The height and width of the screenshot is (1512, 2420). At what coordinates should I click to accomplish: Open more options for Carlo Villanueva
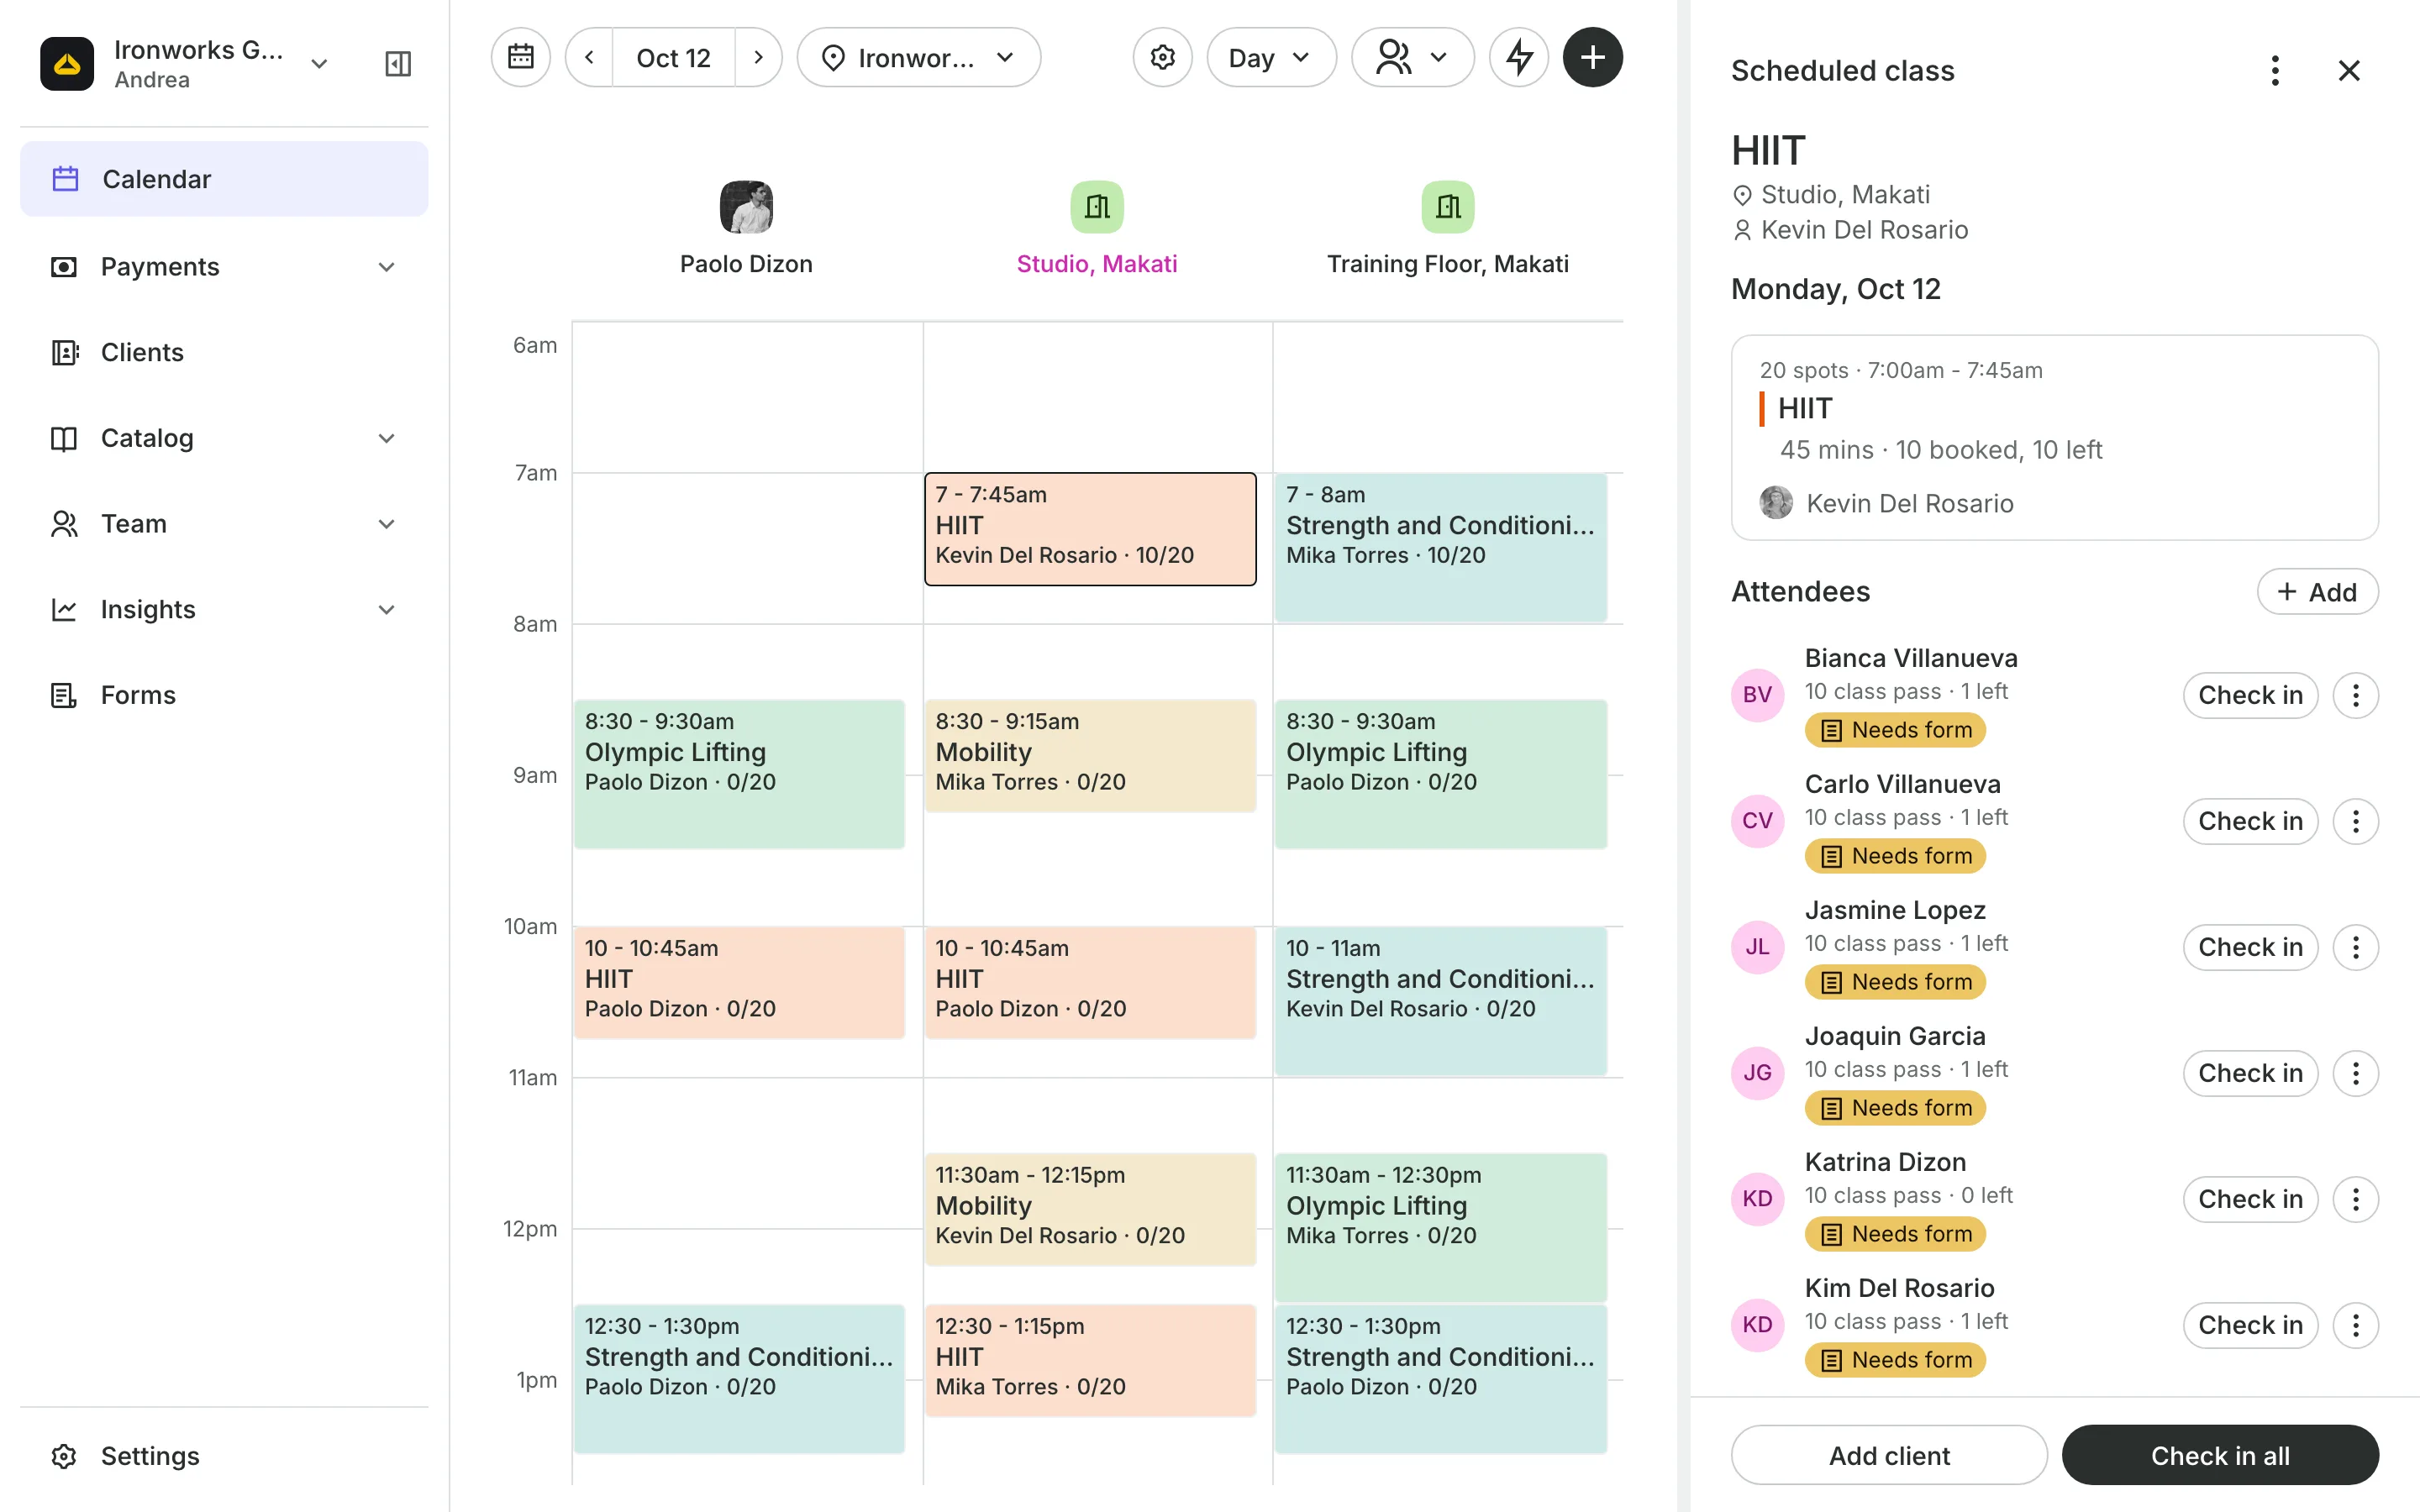point(2355,821)
